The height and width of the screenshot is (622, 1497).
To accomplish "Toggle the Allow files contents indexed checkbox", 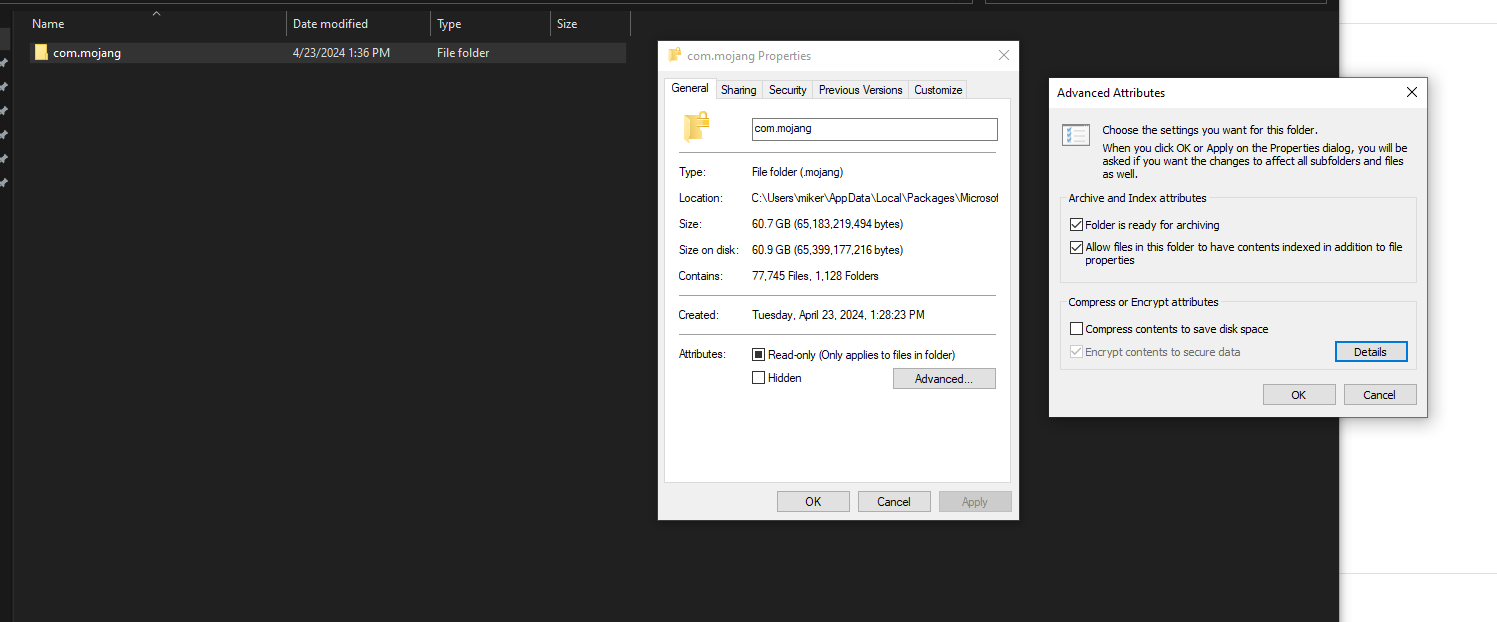I will pyautogui.click(x=1076, y=247).
